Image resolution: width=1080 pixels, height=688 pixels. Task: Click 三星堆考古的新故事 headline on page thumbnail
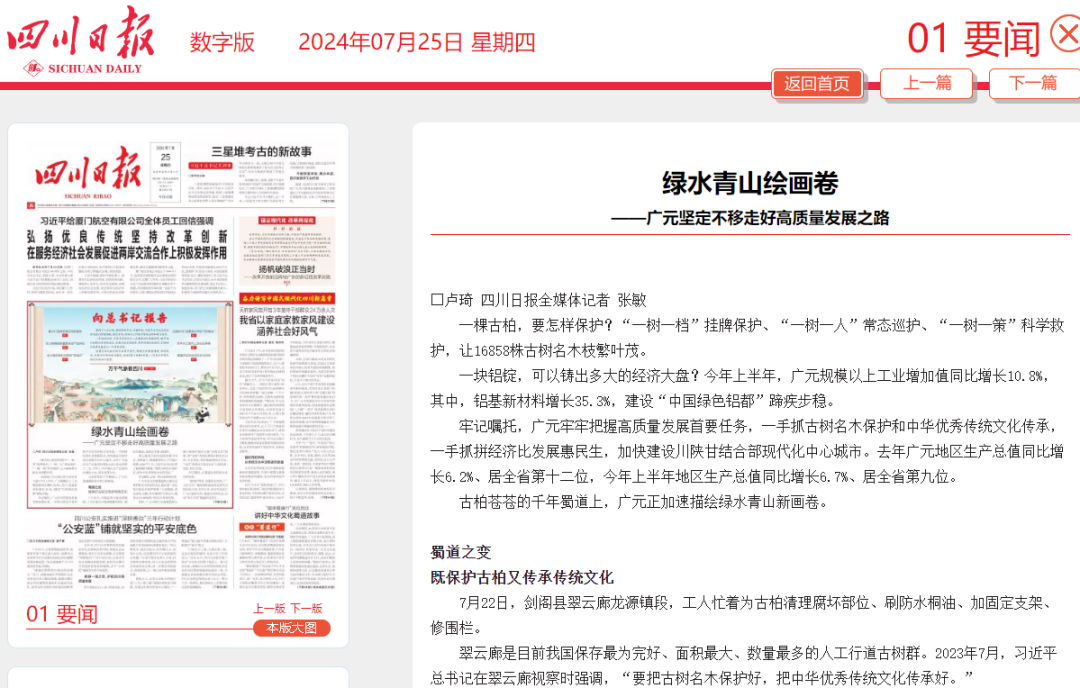(261, 152)
